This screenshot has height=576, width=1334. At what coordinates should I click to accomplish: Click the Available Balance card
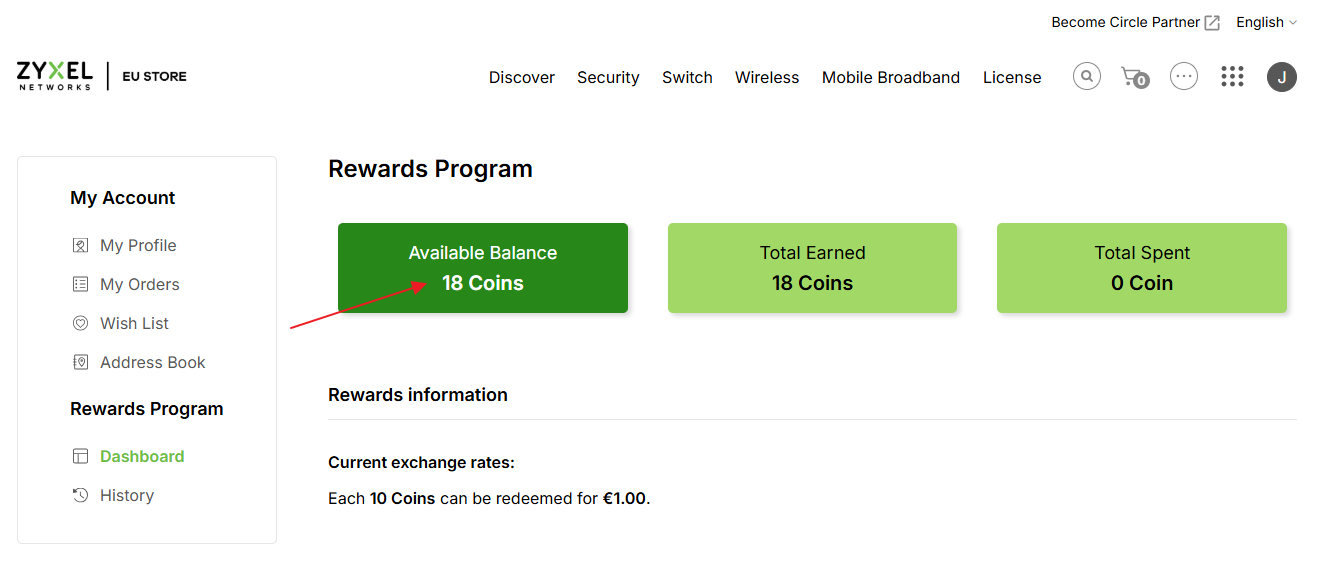pos(483,268)
